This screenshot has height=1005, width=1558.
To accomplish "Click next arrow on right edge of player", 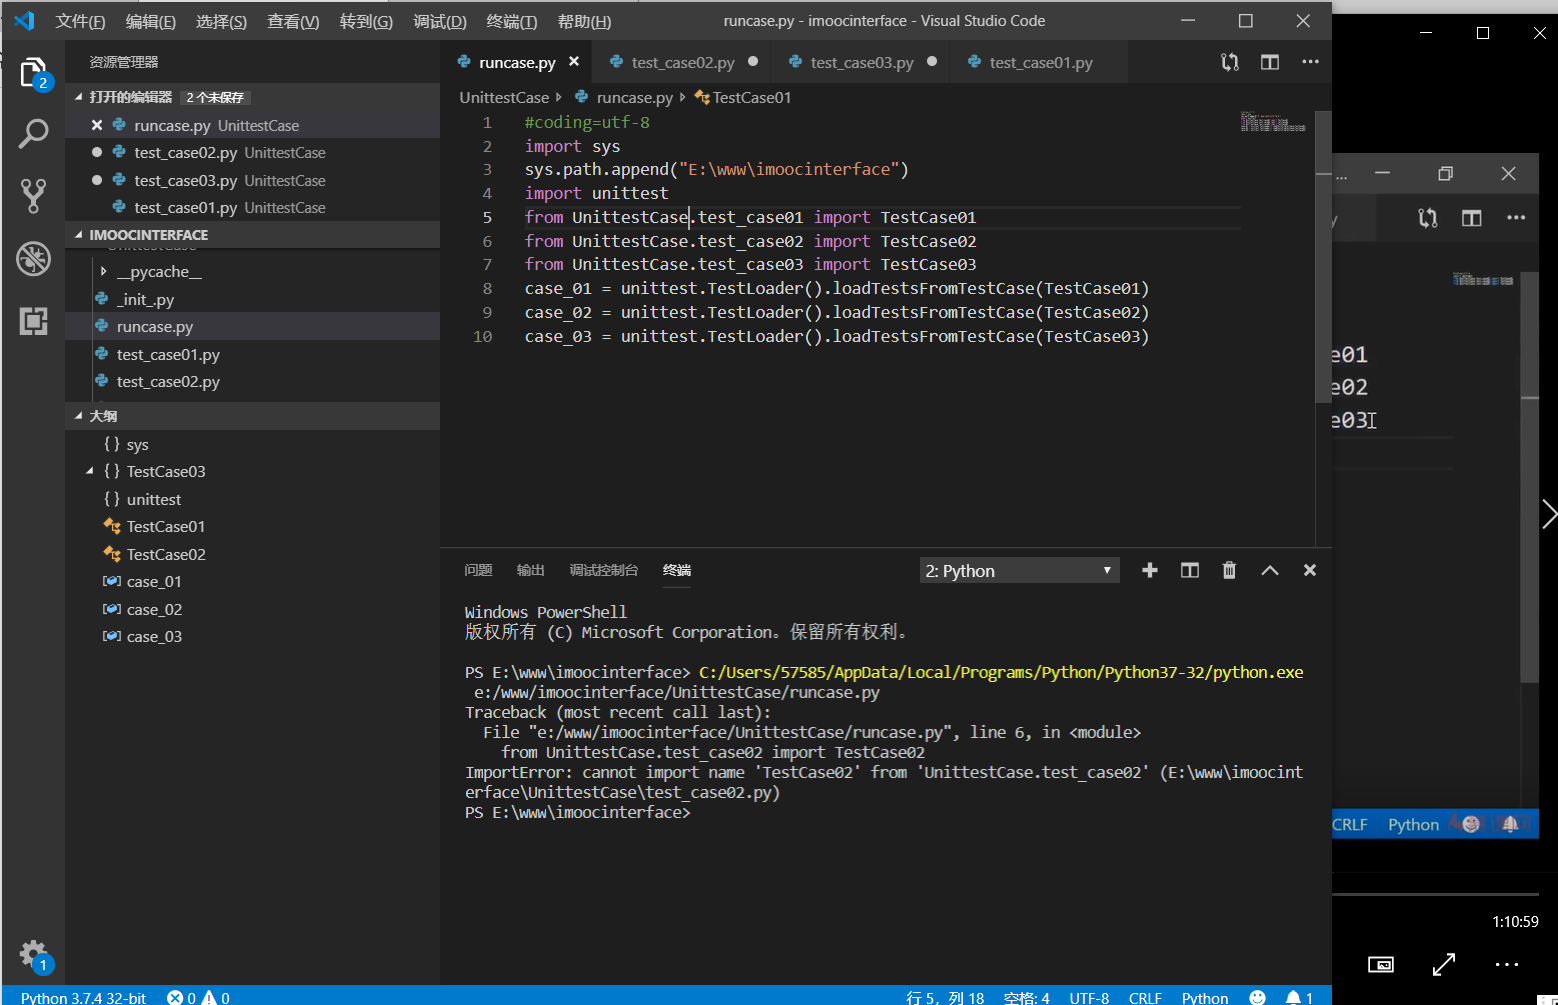I will point(1549,515).
